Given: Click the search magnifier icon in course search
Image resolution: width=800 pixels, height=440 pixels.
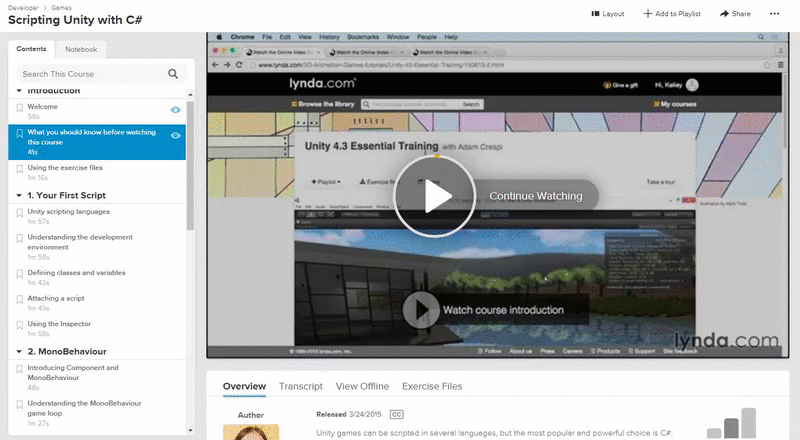Looking at the screenshot, I should coord(173,74).
